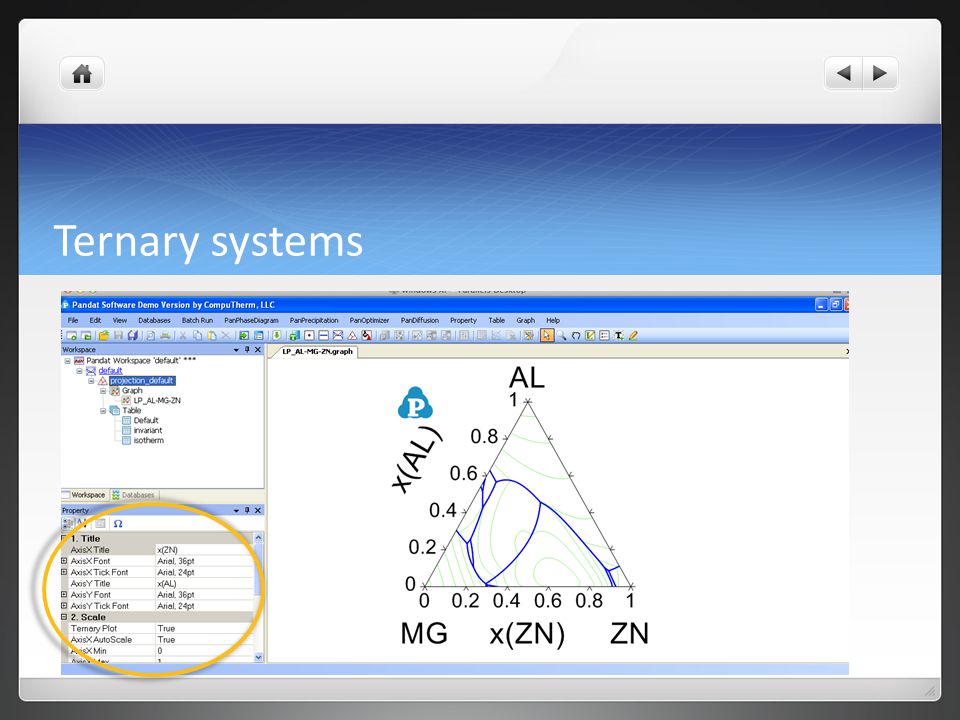Open the PanOptimizer menu
The width and height of the screenshot is (960, 720).
coord(369,320)
